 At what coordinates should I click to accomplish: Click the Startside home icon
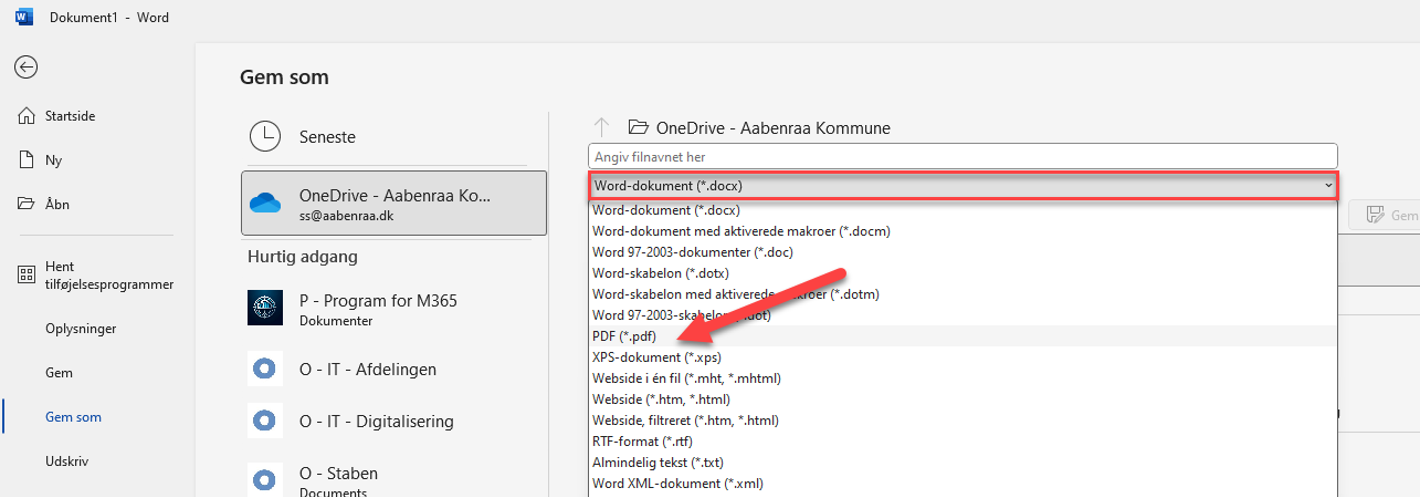27,116
